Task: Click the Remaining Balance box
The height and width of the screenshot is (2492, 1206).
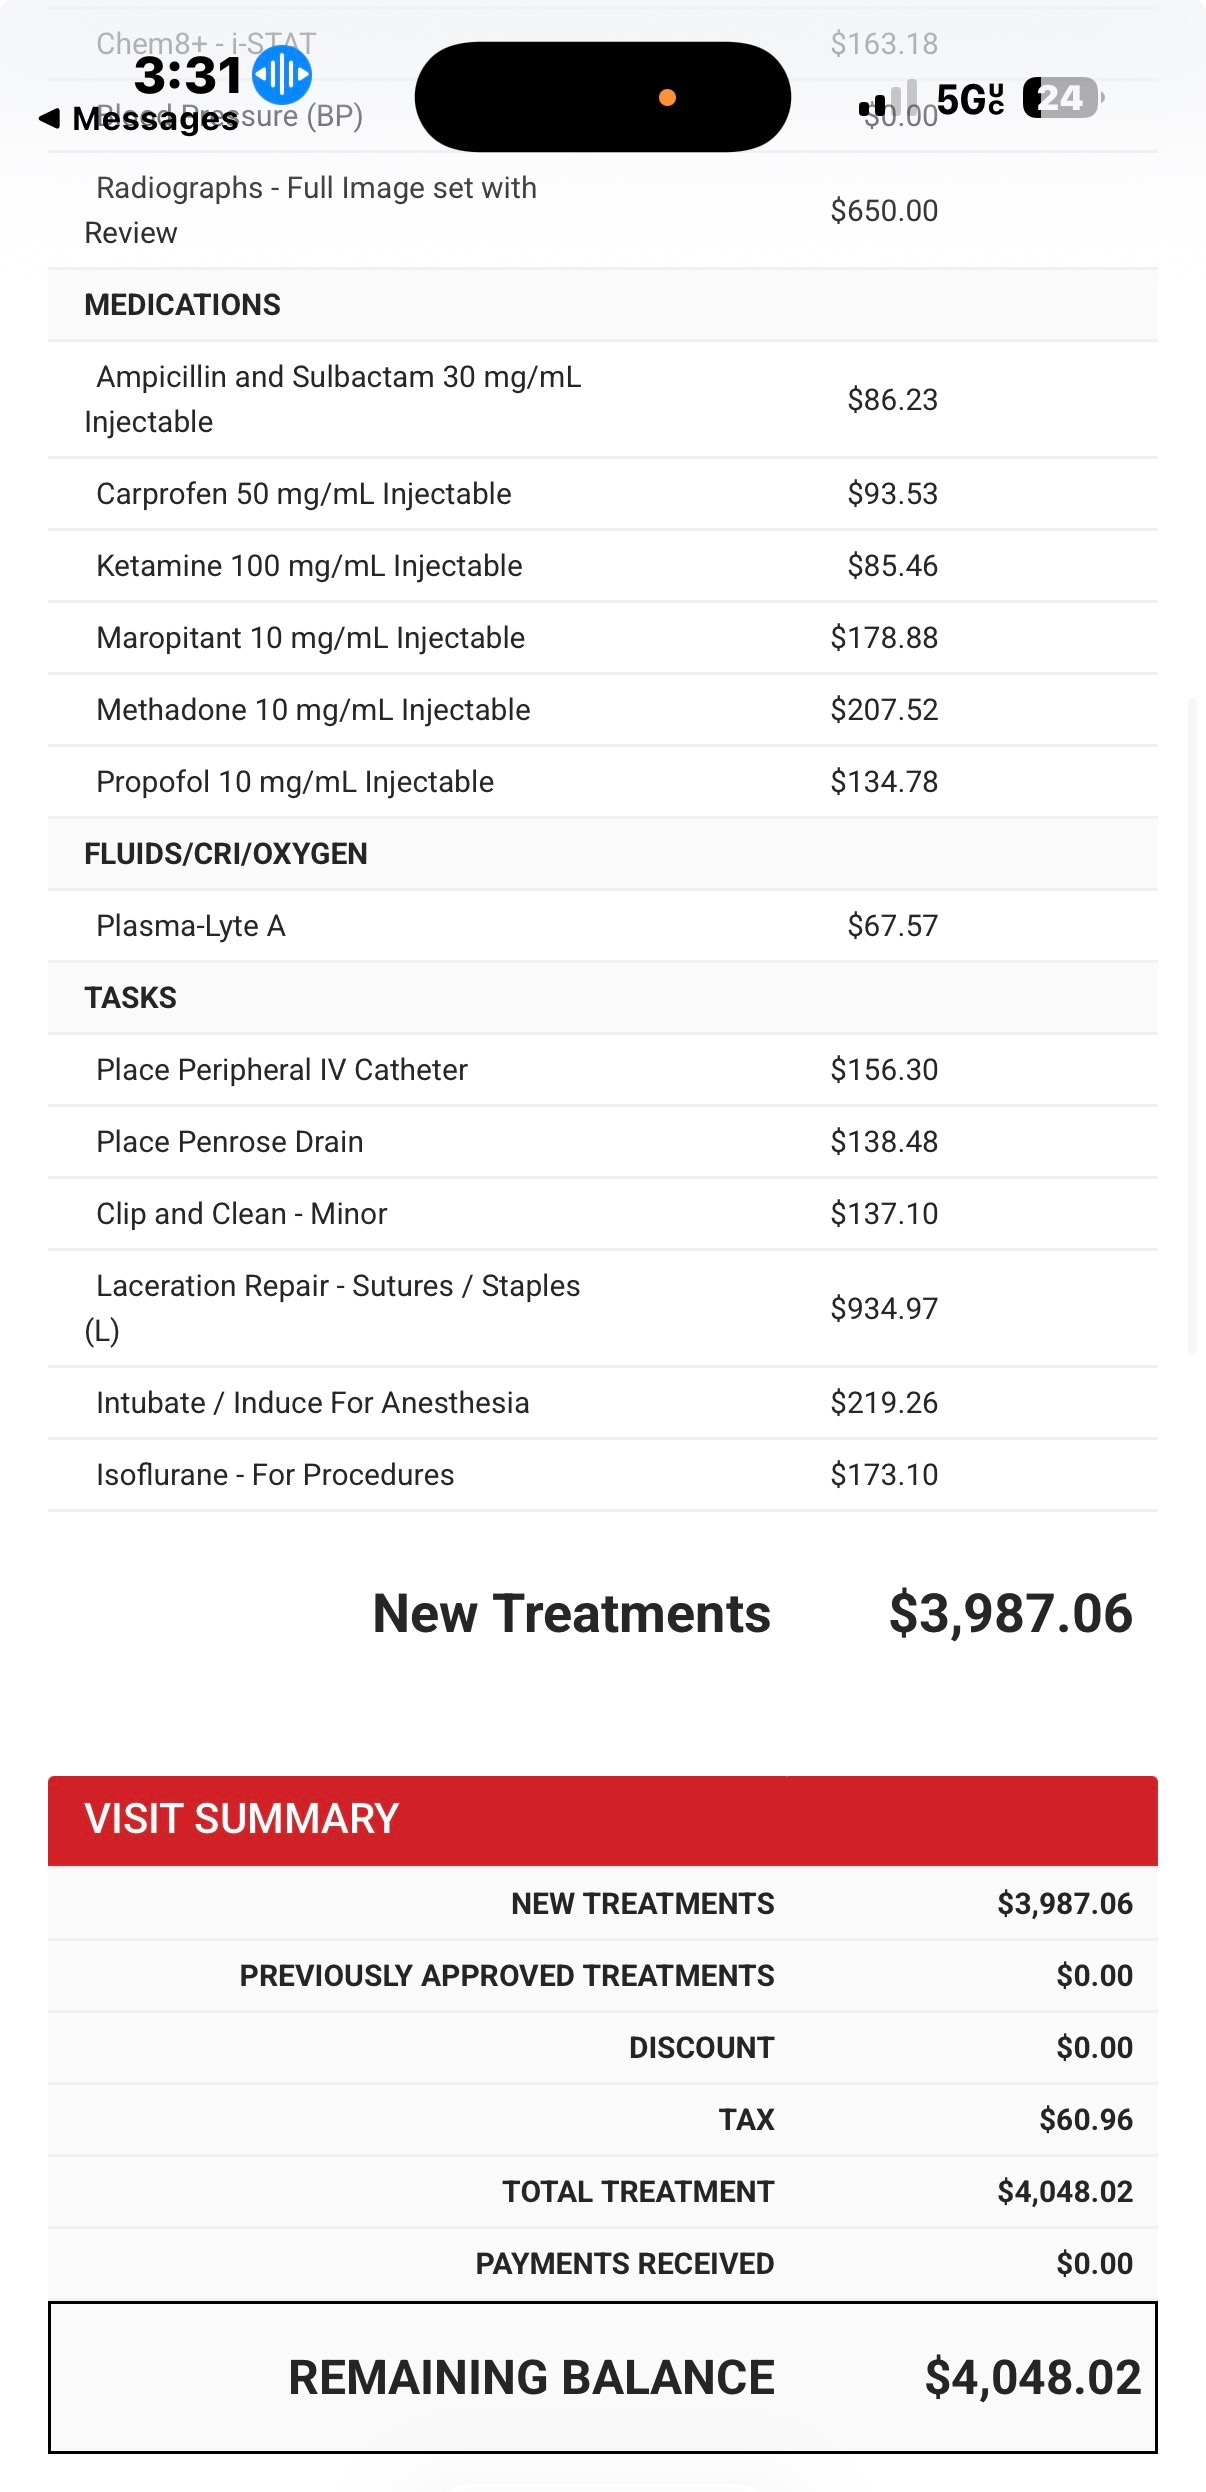Action: coord(602,2377)
